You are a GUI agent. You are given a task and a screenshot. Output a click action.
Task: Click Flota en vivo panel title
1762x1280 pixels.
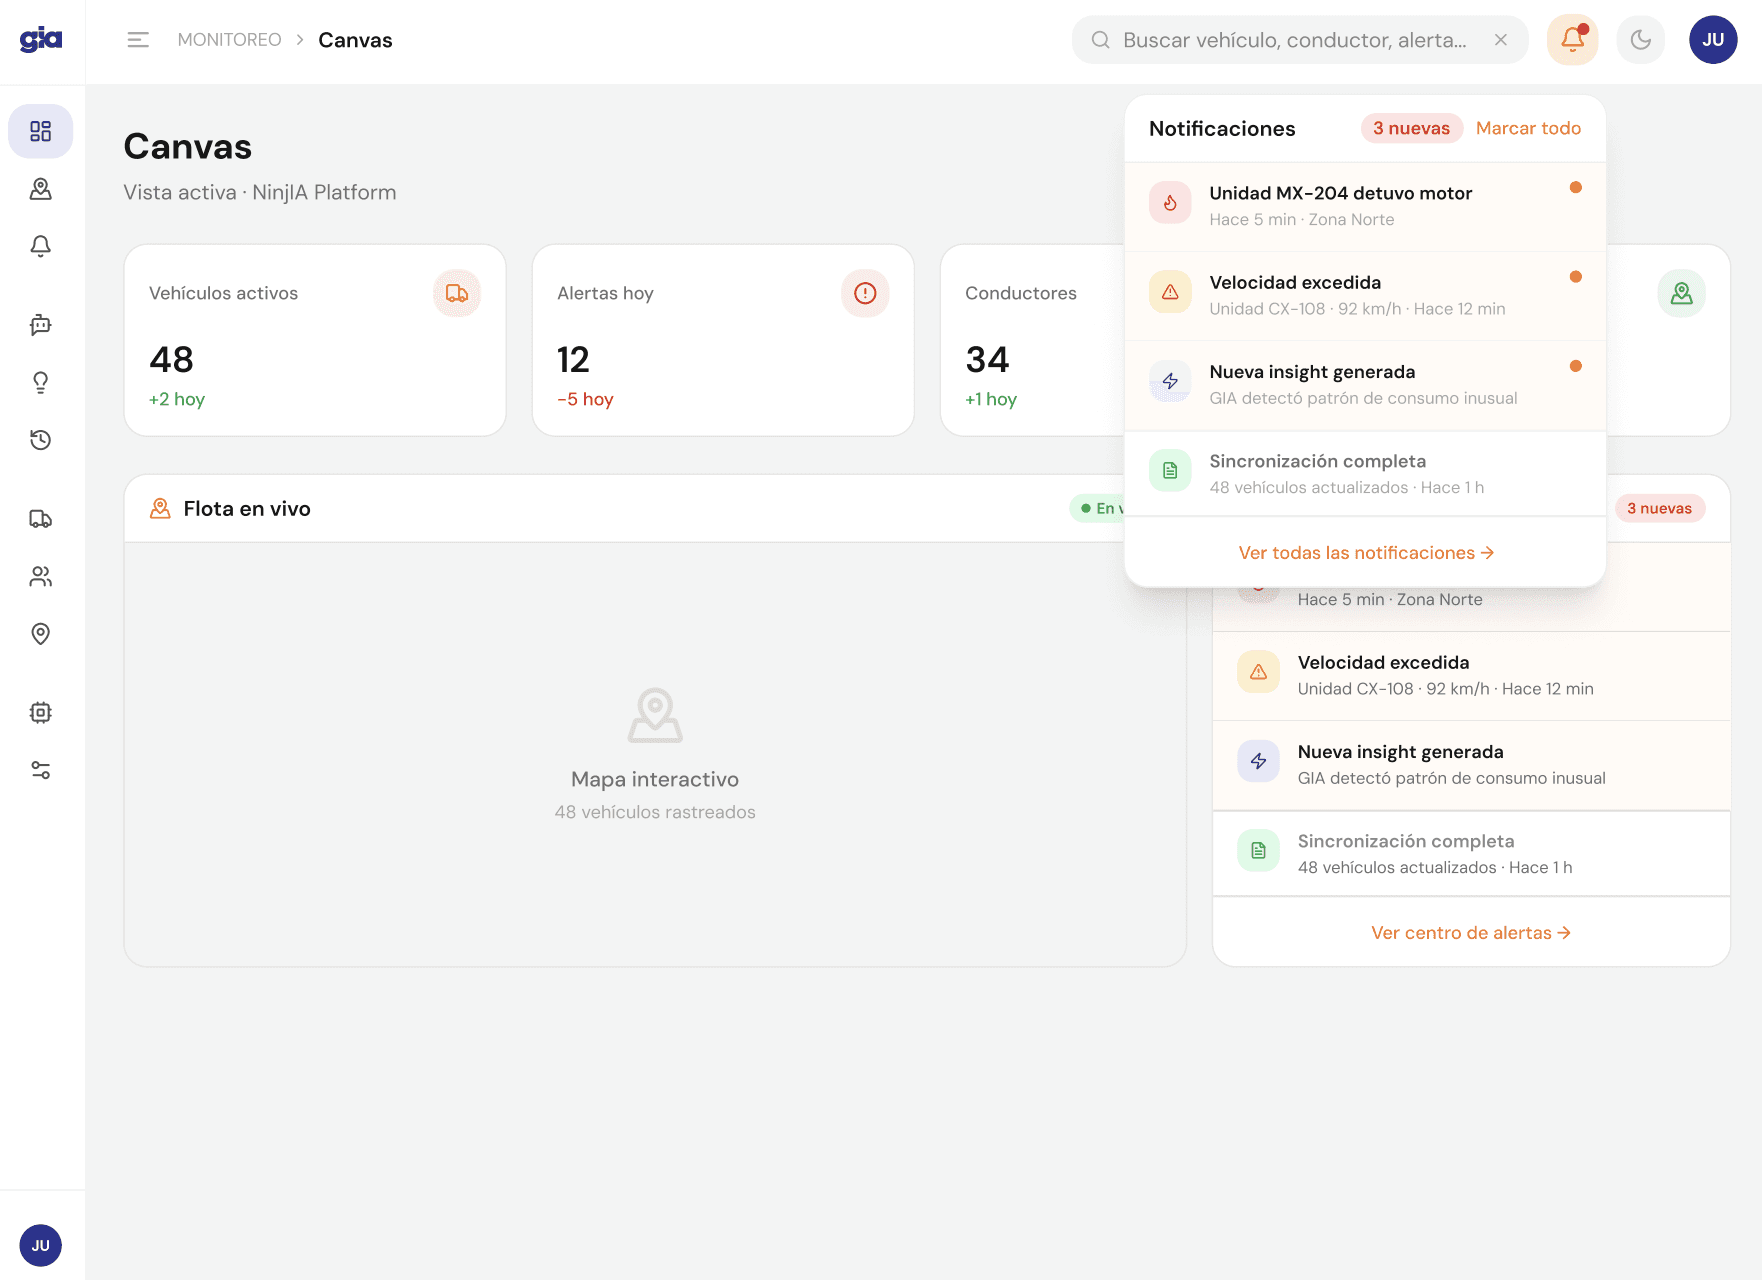click(x=247, y=508)
